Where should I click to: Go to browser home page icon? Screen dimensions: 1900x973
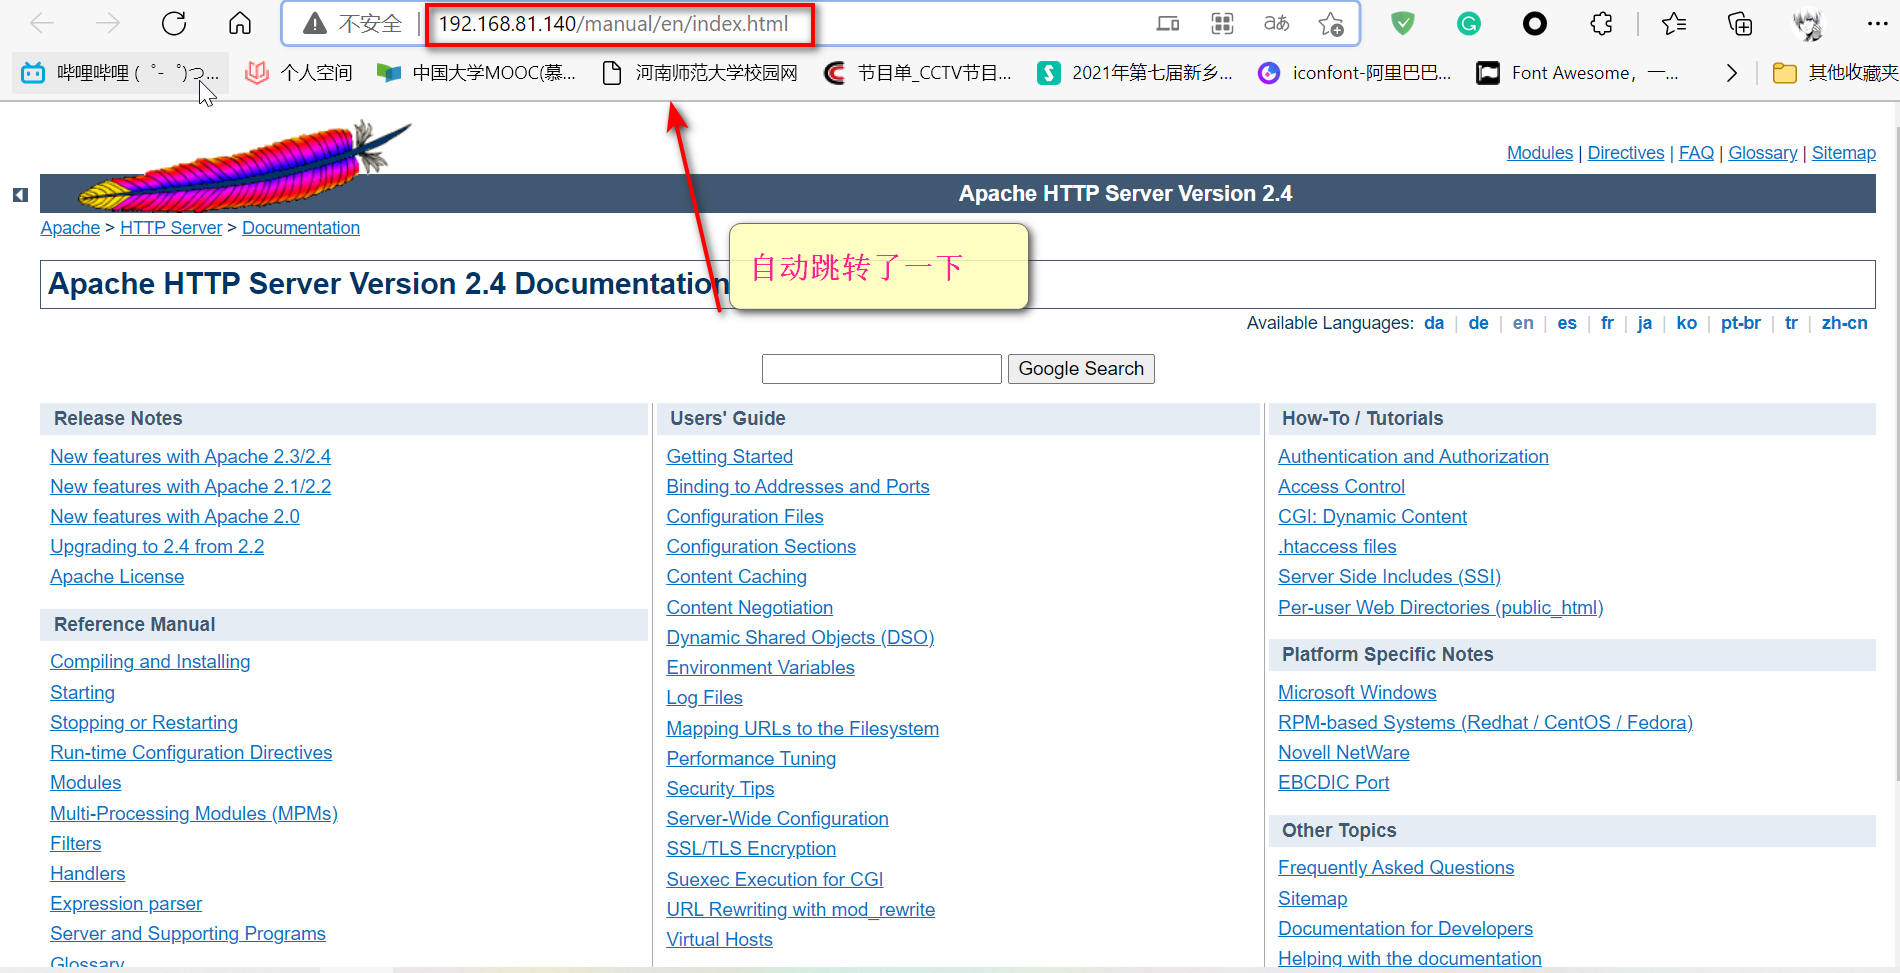(x=240, y=23)
